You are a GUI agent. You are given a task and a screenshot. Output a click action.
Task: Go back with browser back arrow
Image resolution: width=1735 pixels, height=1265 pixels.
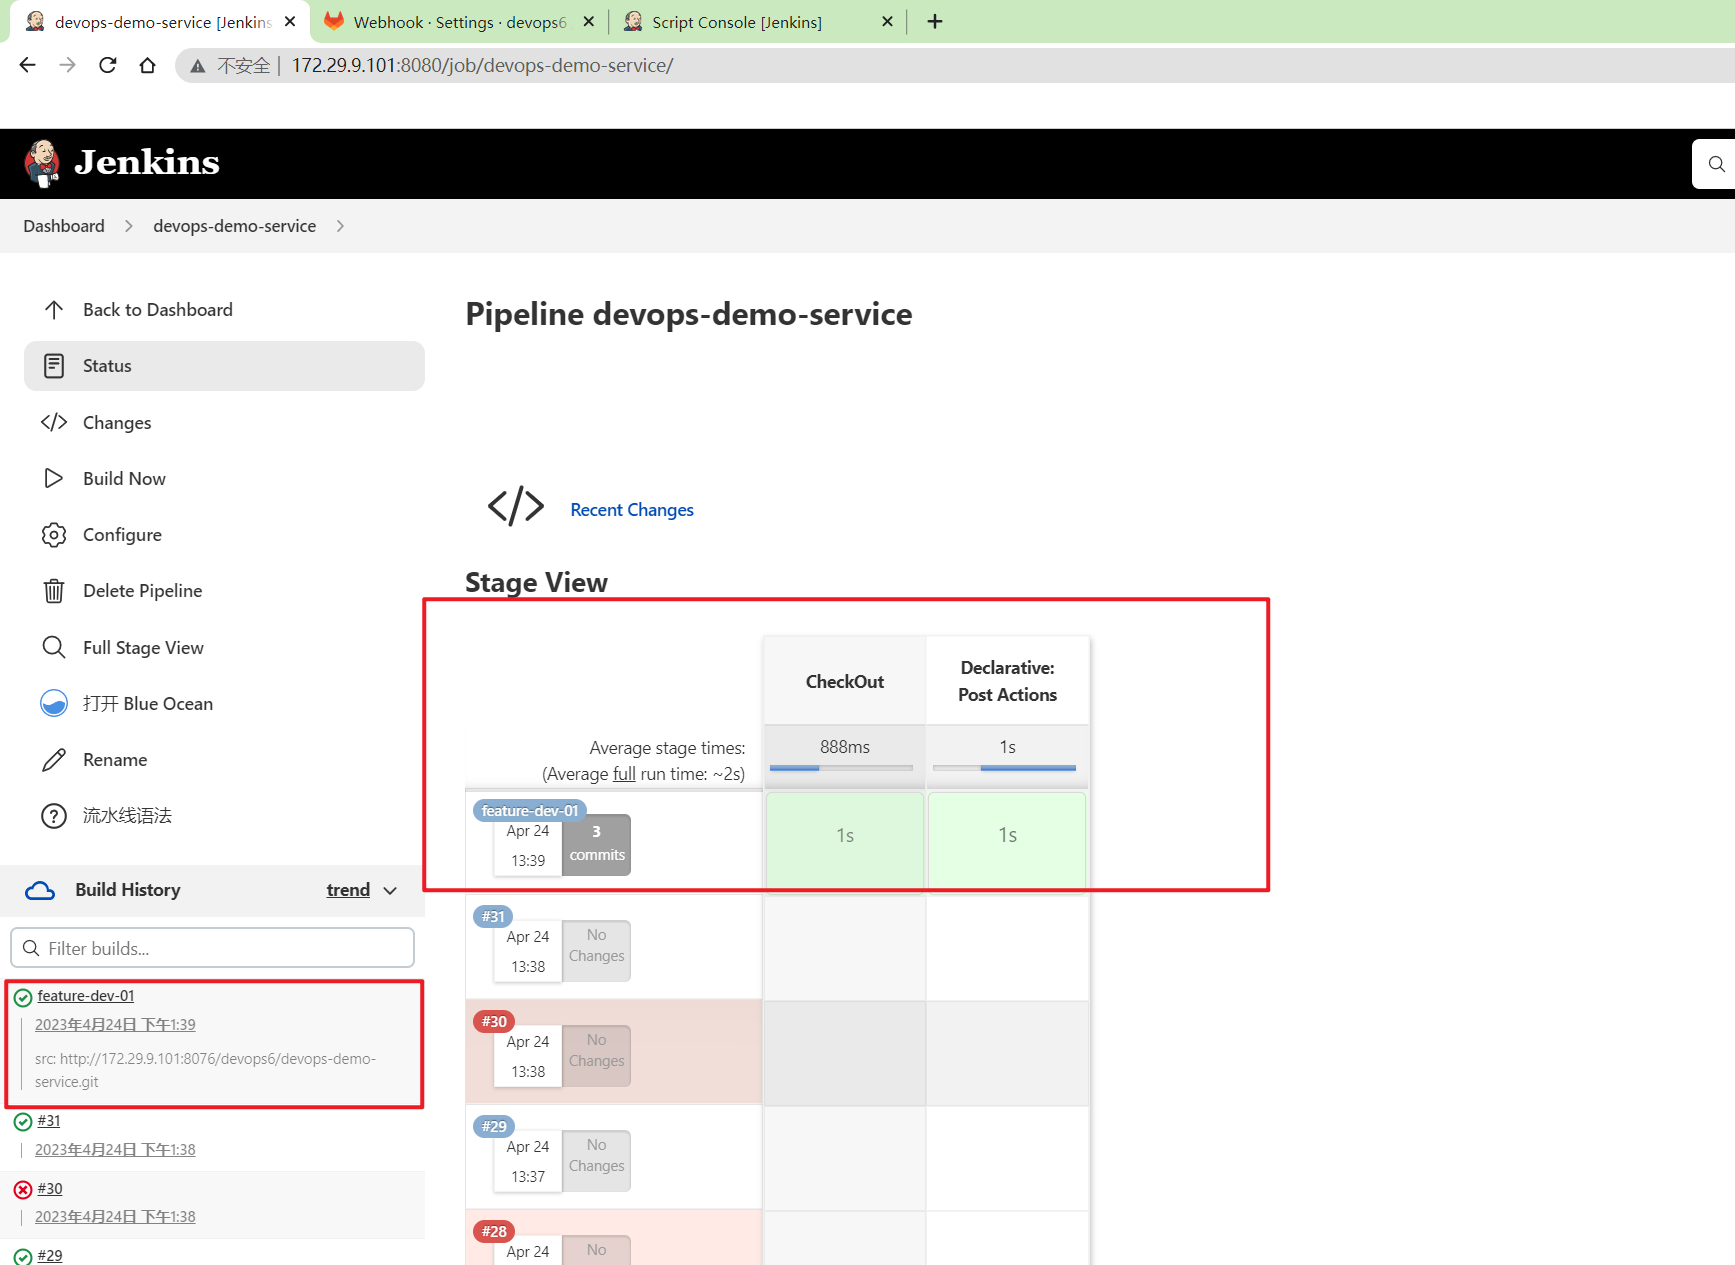pos(27,65)
